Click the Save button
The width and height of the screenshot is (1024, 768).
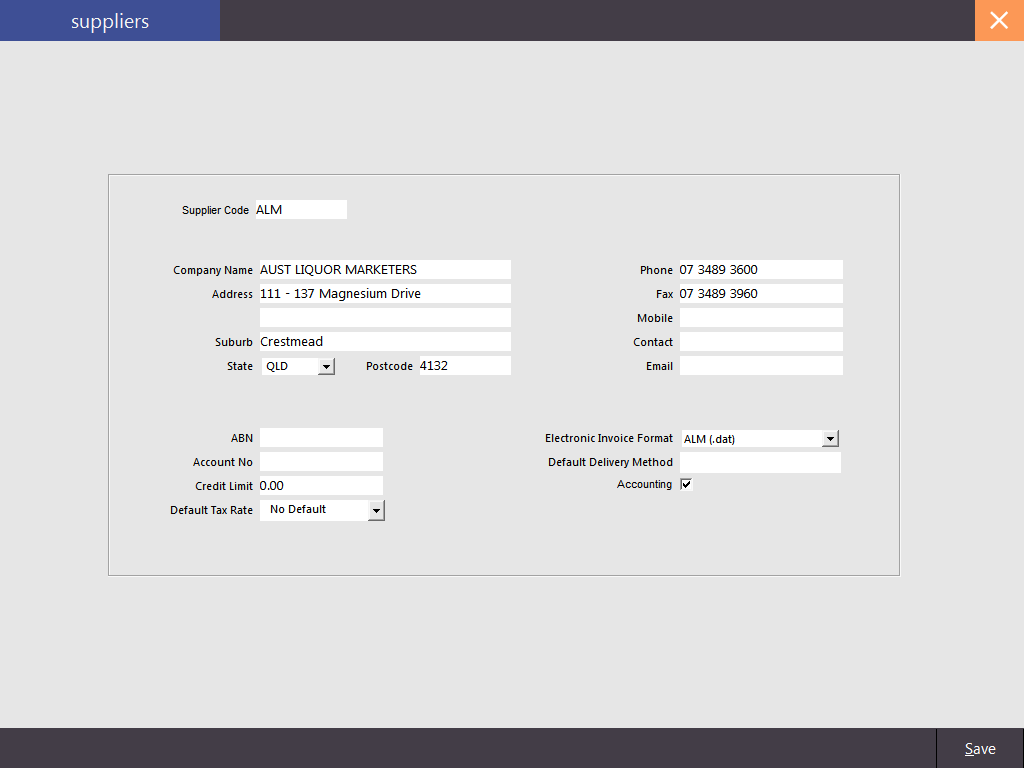point(980,748)
